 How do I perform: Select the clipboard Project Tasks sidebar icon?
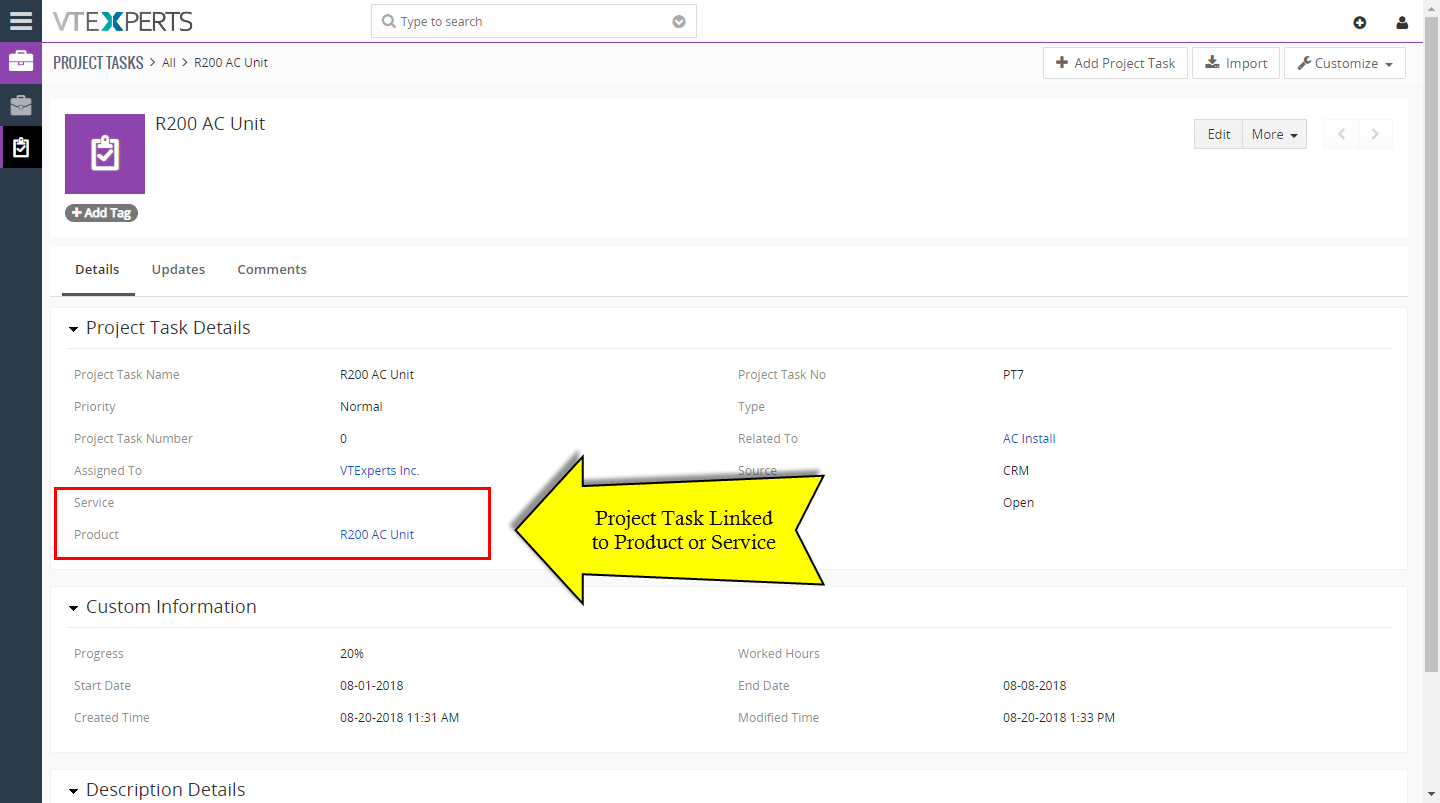click(x=21, y=148)
